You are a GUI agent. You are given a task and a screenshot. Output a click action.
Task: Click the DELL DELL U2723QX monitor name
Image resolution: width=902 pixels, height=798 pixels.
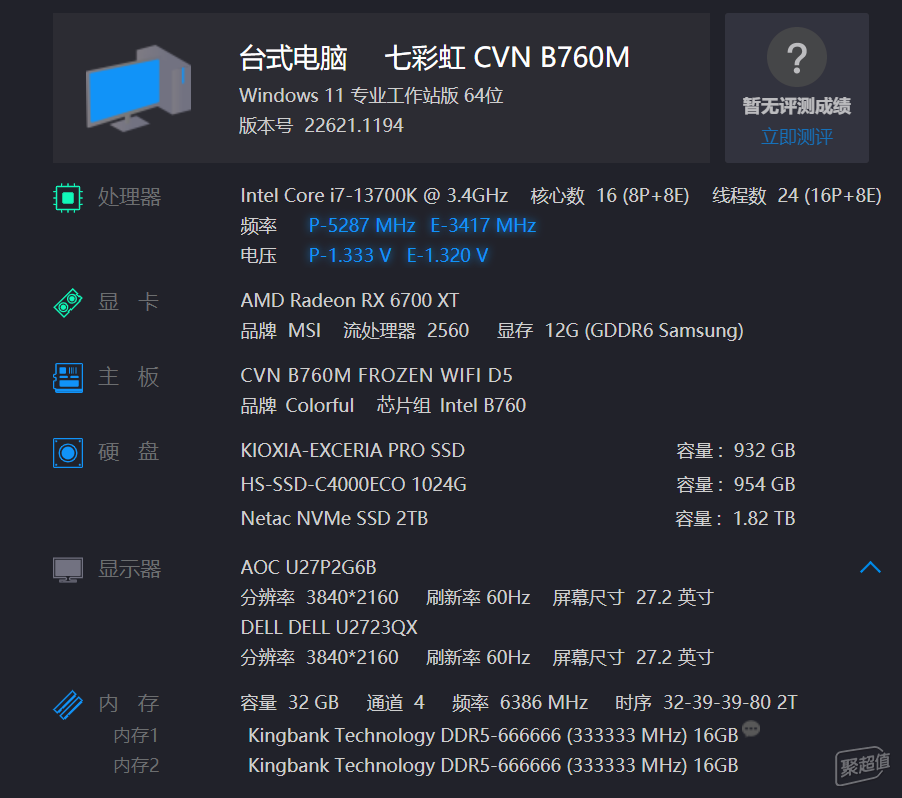click(329, 628)
